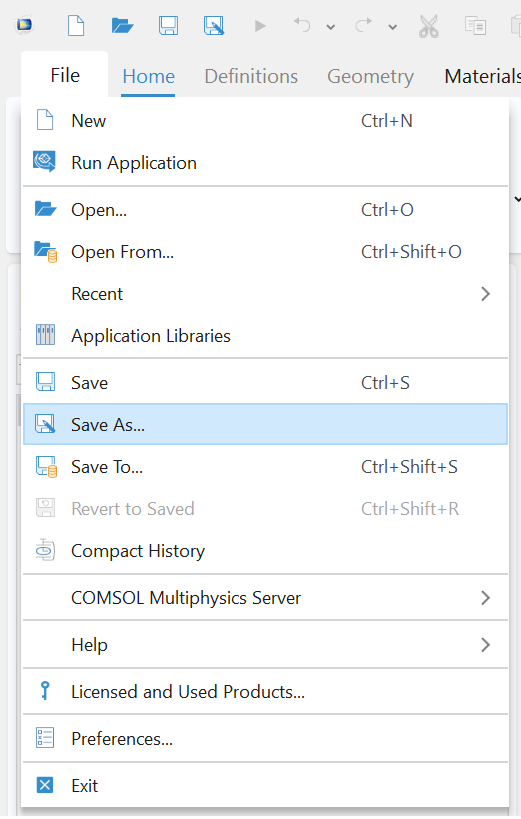521x819 pixels.
Task: Click the New file icon in quick toolbar
Action: point(76,25)
